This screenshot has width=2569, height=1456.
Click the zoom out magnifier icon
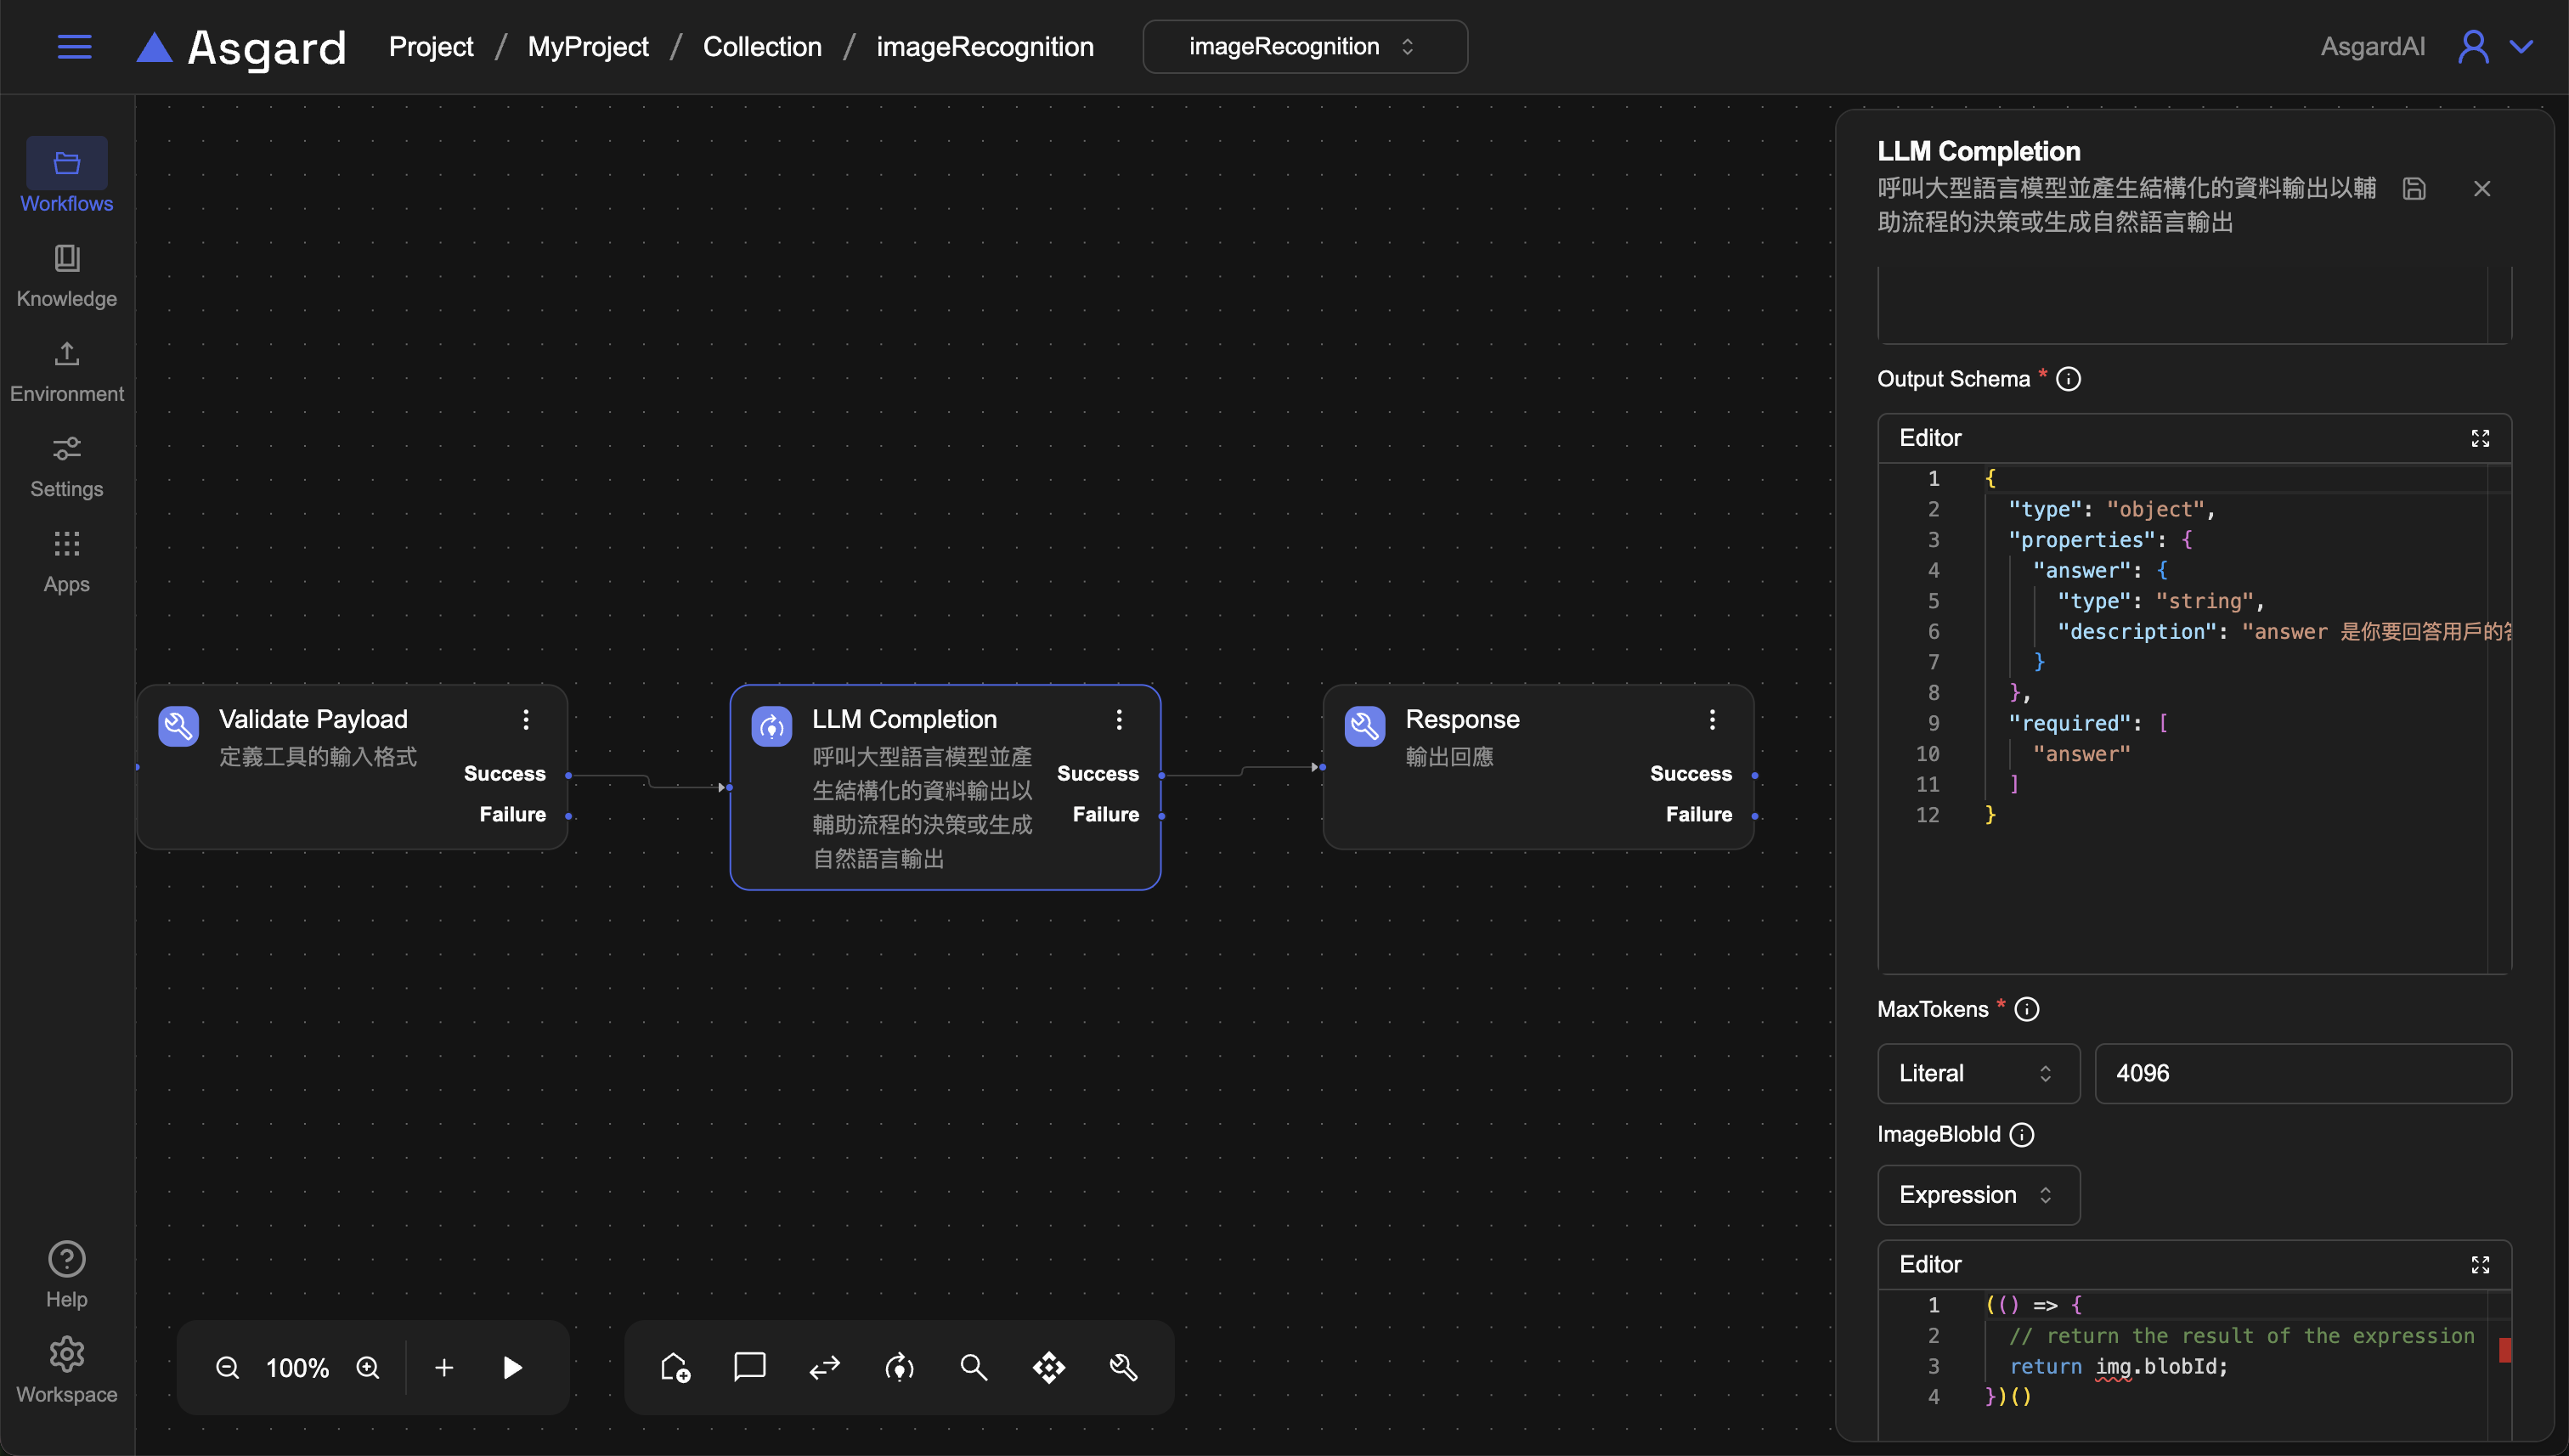click(x=227, y=1367)
